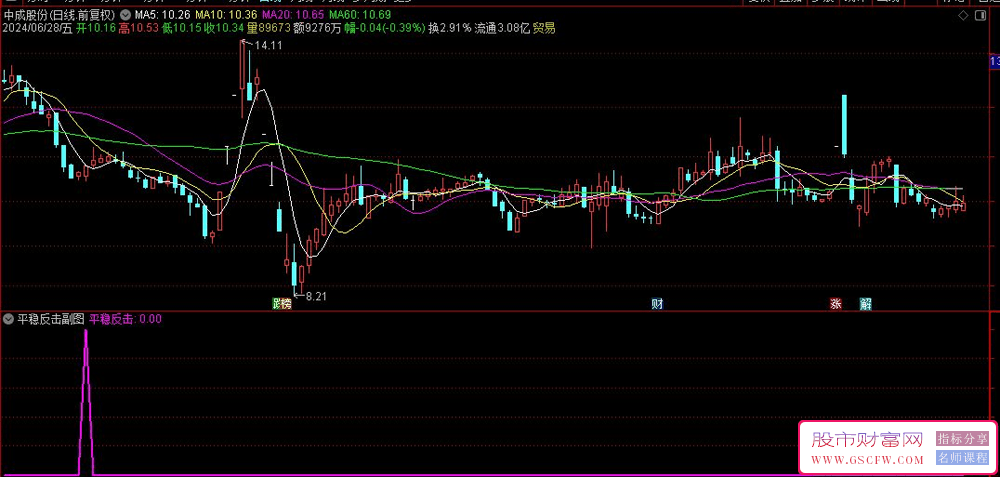Click the 14.11 high price label
This screenshot has width=1000, height=477.
pyautogui.click(x=268, y=45)
